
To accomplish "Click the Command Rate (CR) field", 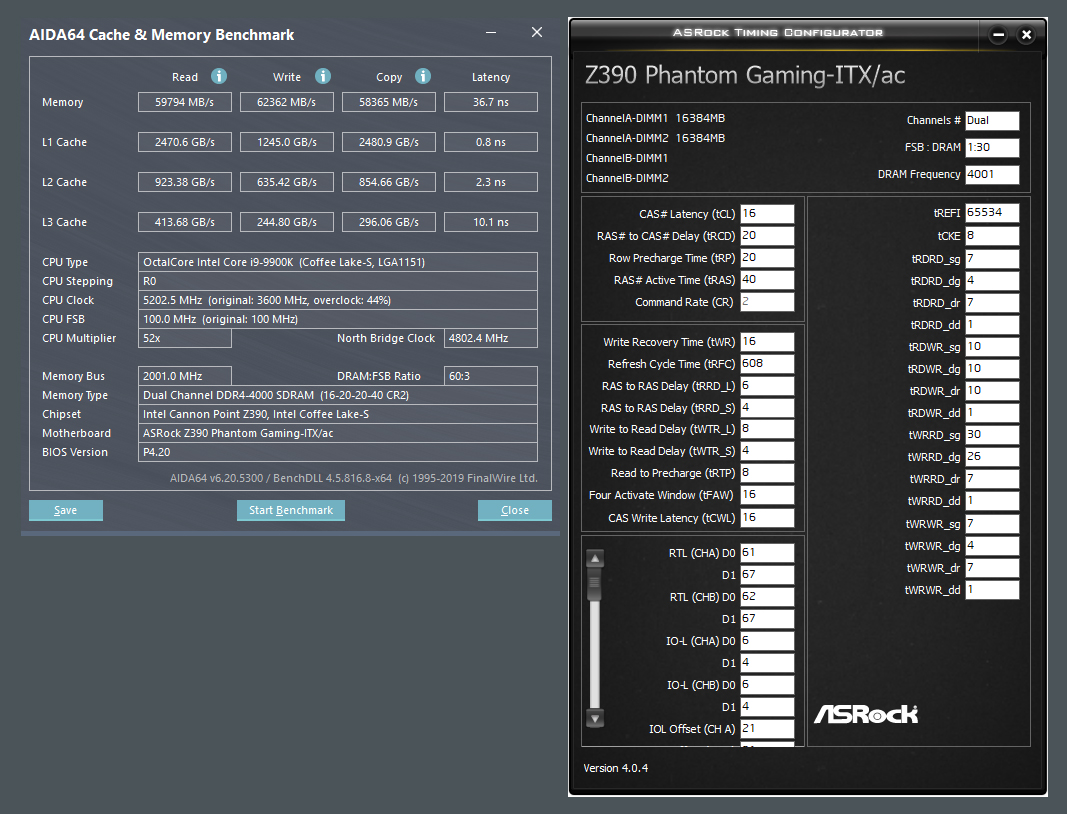I will point(767,302).
